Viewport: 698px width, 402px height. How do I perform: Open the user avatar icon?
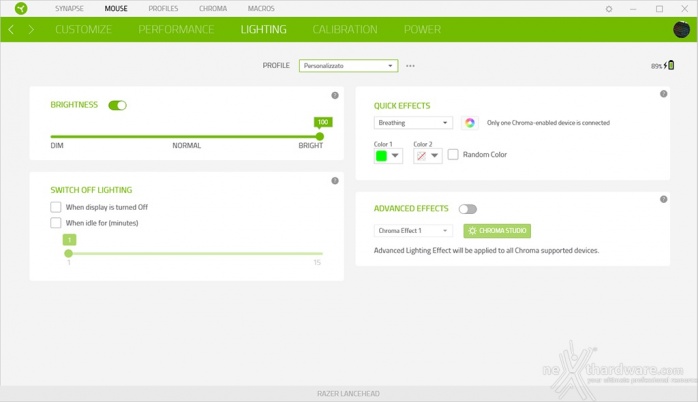[x=681, y=29]
